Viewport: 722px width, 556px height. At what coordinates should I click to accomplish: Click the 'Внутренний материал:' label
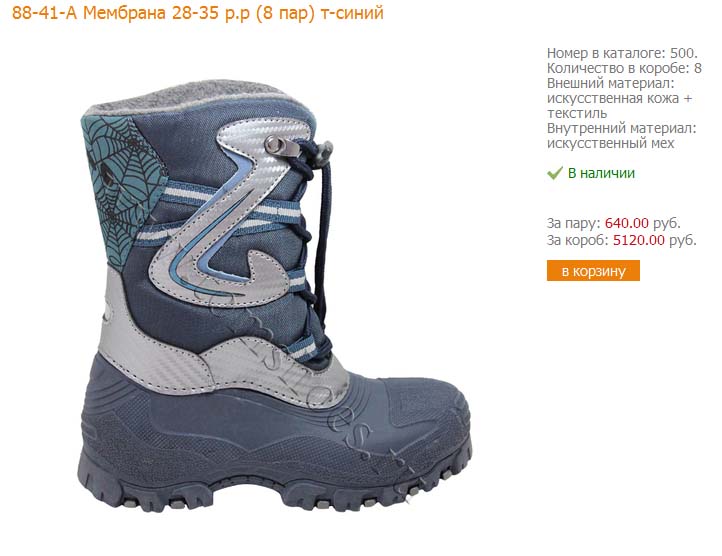click(622, 128)
